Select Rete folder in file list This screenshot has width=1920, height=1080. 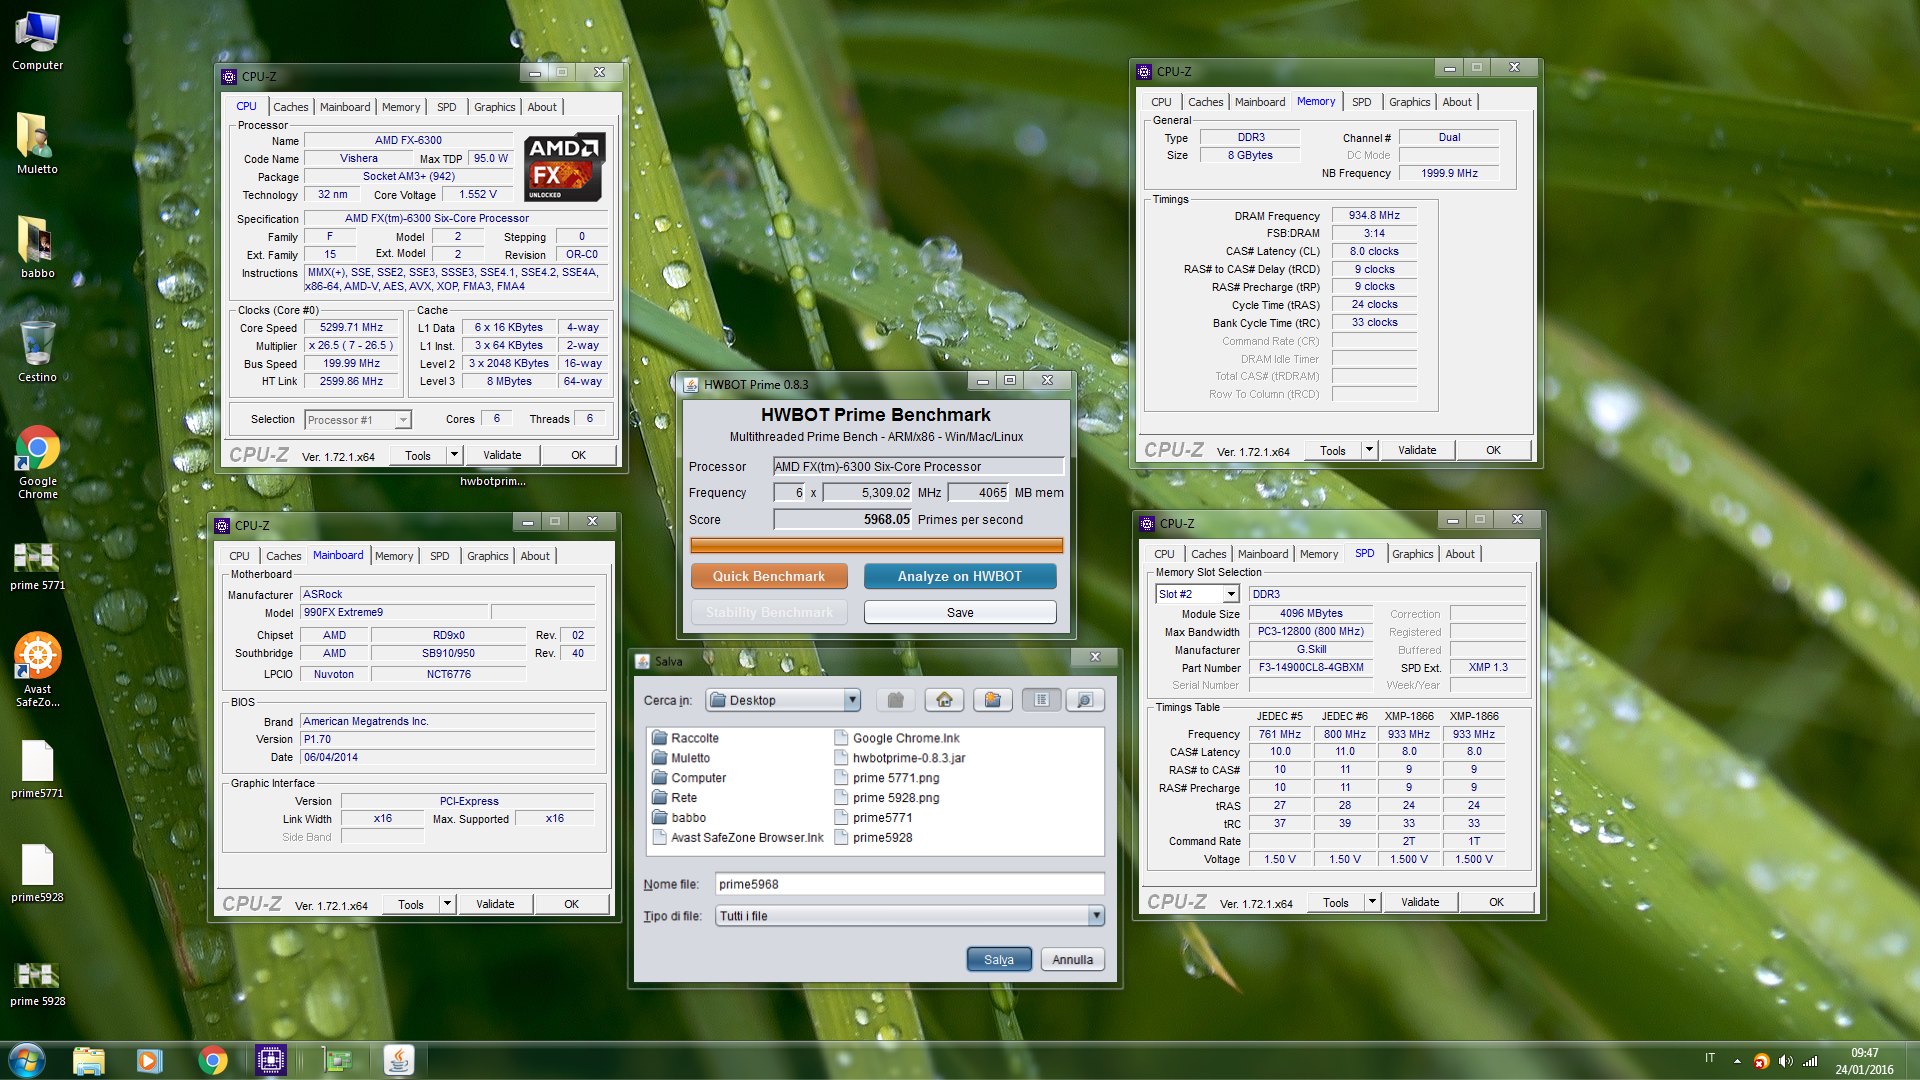[675, 798]
